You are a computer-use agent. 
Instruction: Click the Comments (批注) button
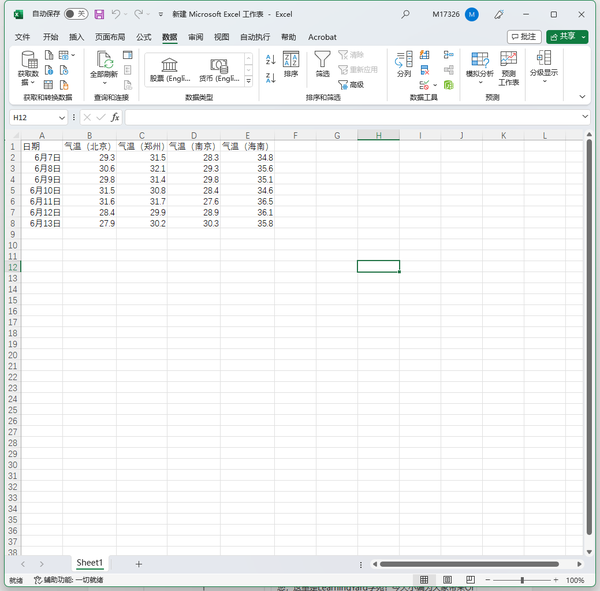point(524,37)
